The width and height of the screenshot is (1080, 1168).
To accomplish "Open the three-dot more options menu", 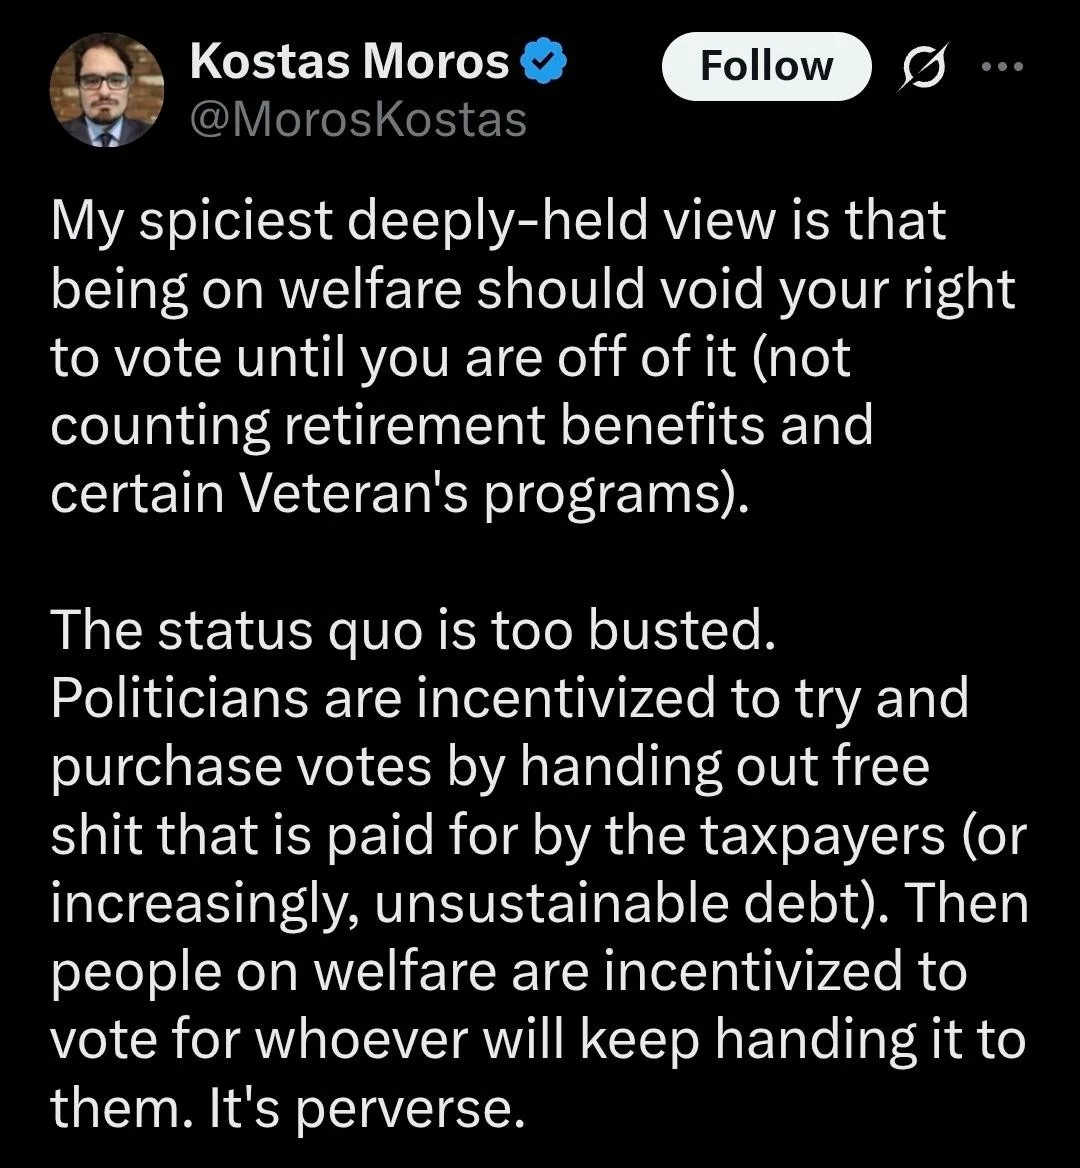I will (x=1003, y=66).
